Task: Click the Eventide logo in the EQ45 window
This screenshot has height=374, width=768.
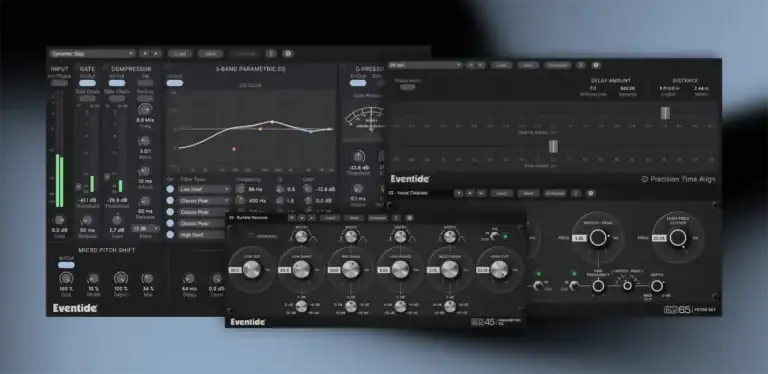Action: pyautogui.click(x=248, y=322)
